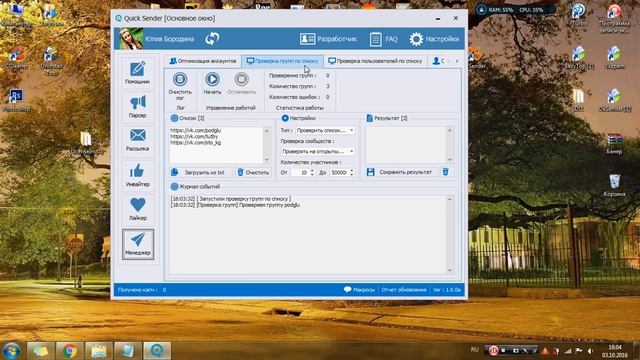Switch to Оптимизация аккаунтов tab
640x360 pixels.
pyautogui.click(x=203, y=61)
